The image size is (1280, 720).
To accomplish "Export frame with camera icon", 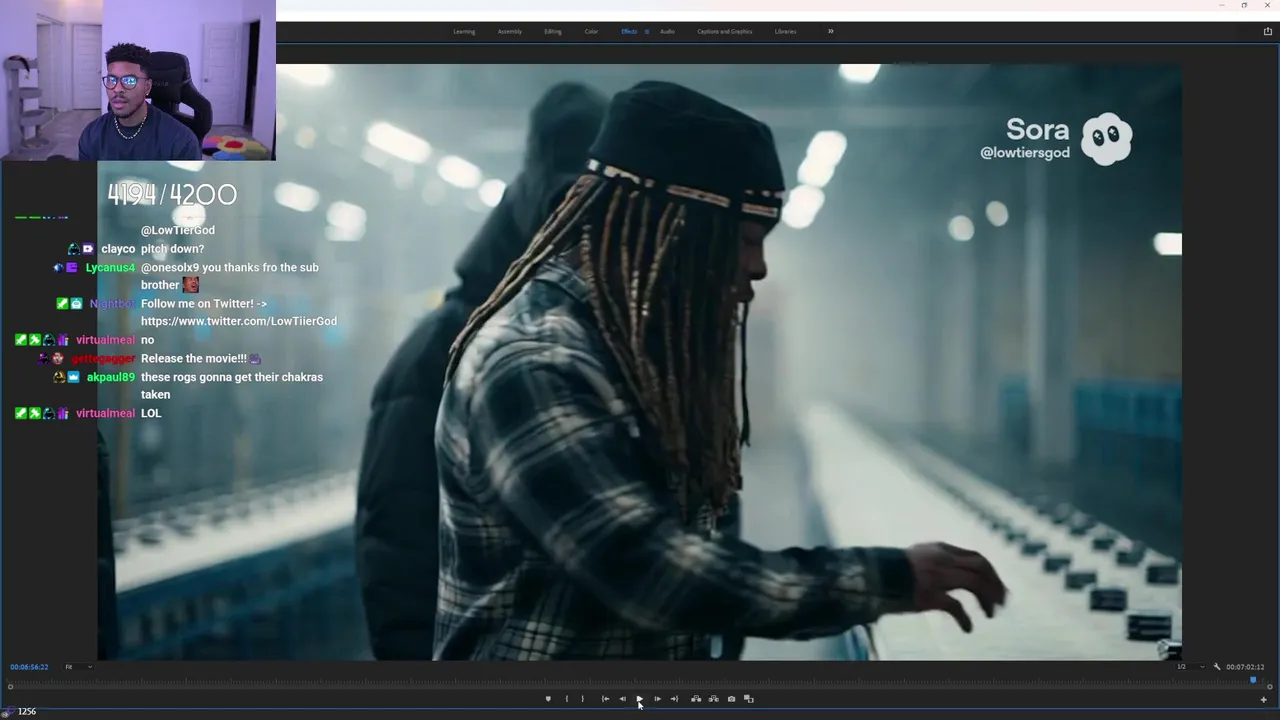I will (x=731, y=699).
